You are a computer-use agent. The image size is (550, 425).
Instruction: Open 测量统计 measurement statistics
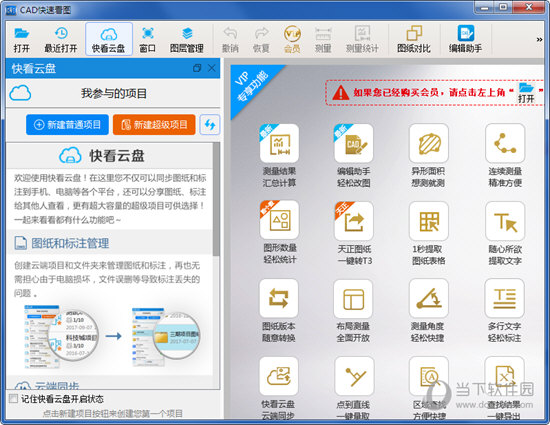[362, 40]
